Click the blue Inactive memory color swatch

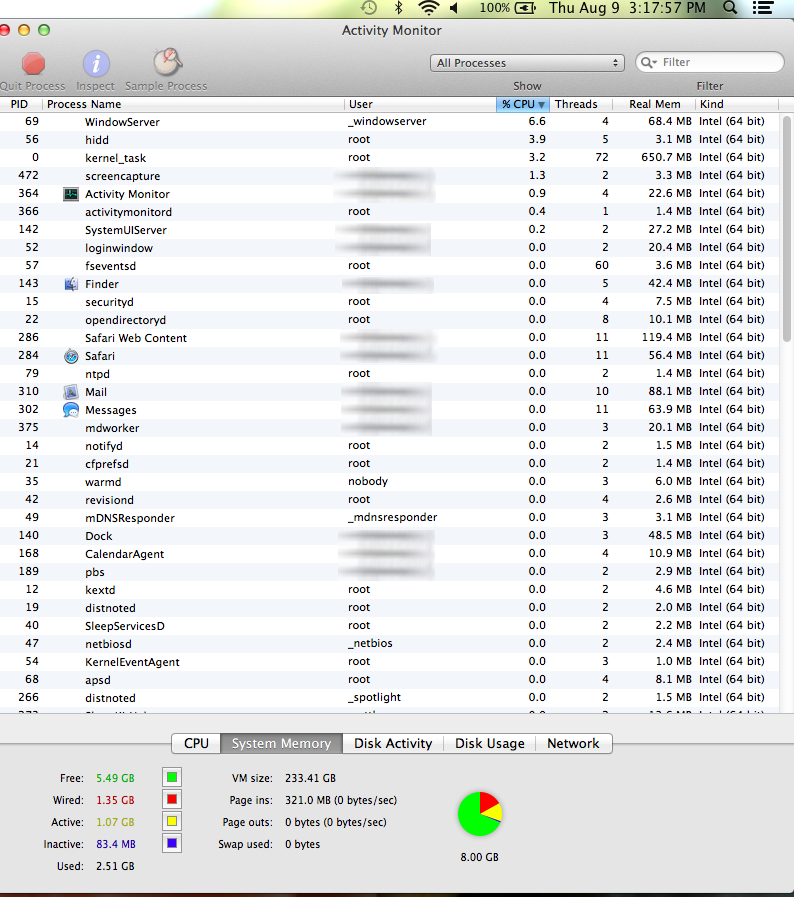pos(172,843)
